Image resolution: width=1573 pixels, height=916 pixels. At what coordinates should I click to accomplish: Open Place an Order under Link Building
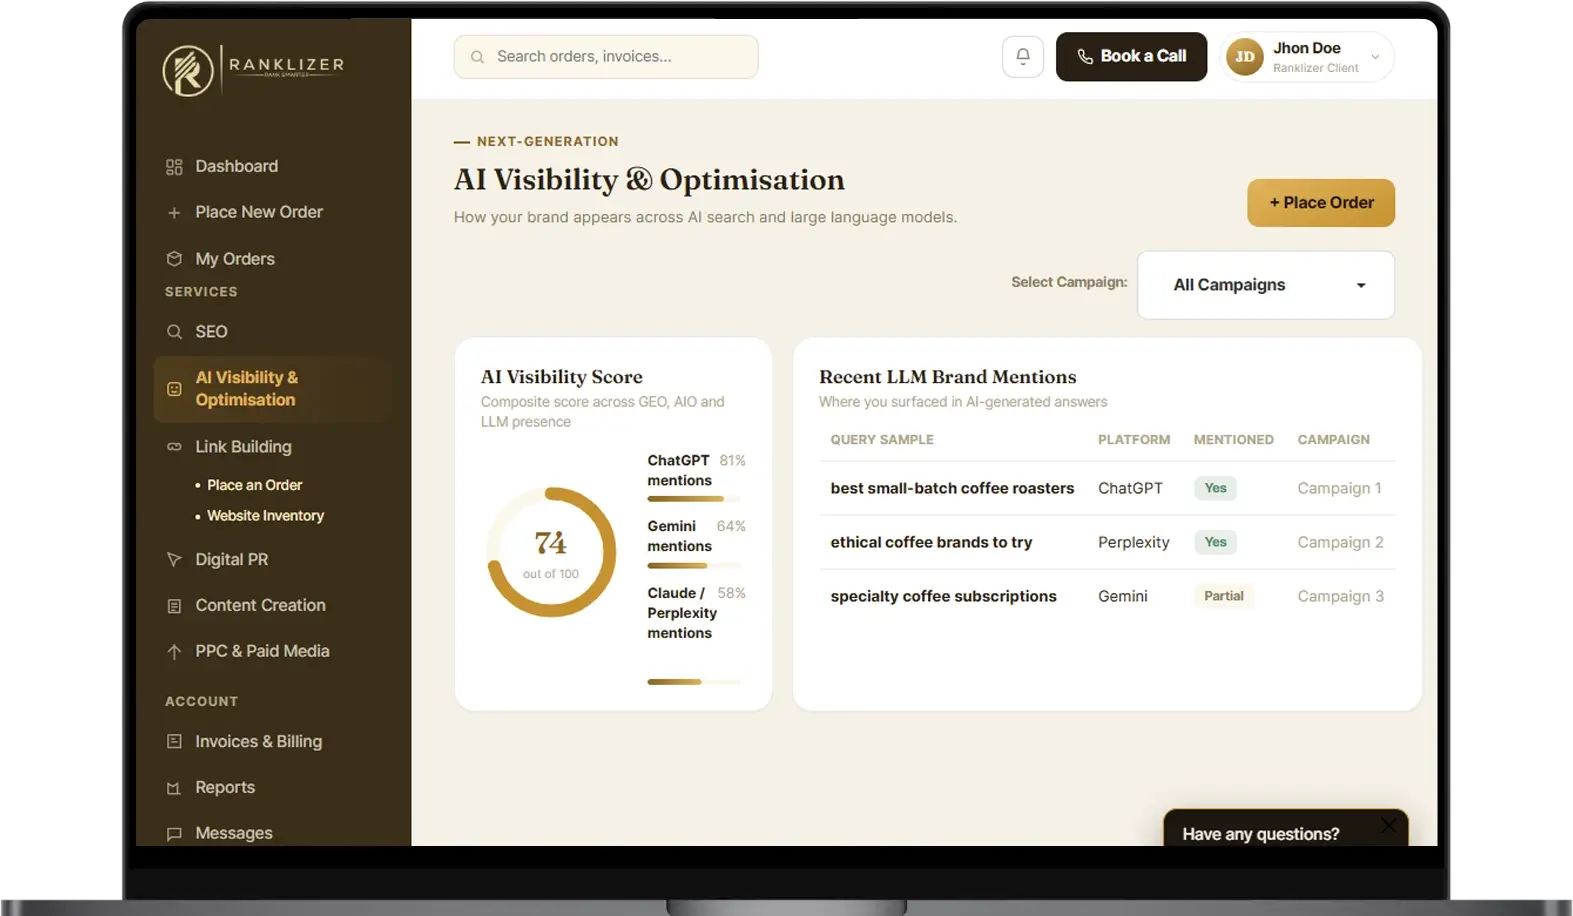[x=254, y=485]
